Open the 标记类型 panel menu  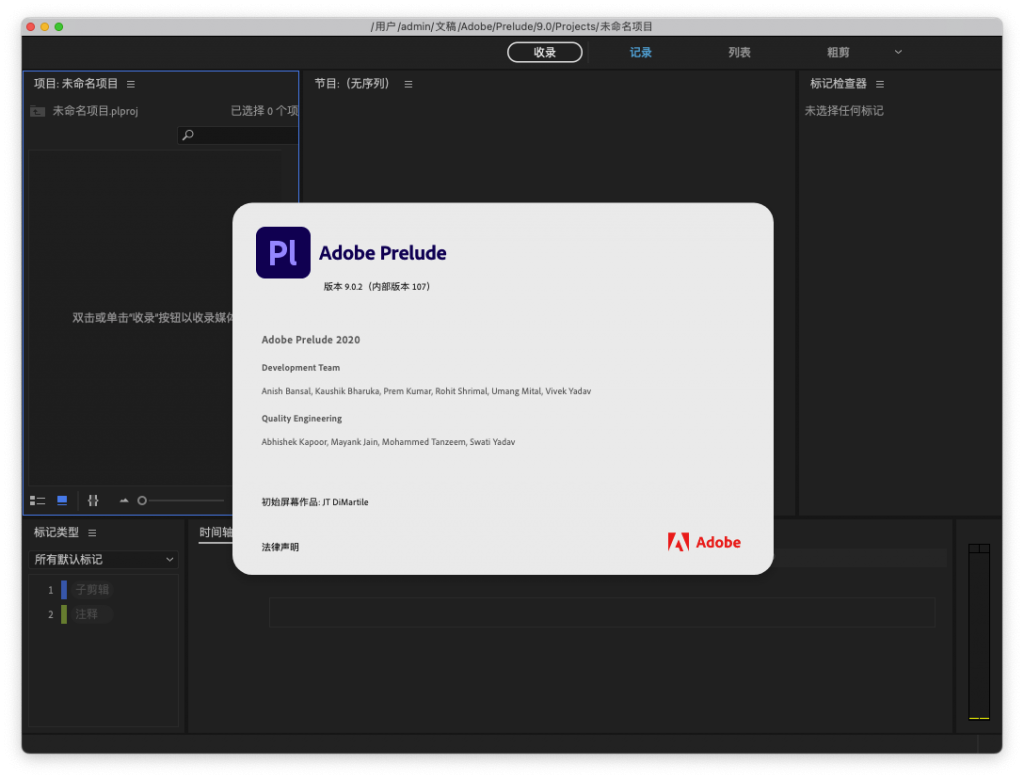tap(92, 533)
